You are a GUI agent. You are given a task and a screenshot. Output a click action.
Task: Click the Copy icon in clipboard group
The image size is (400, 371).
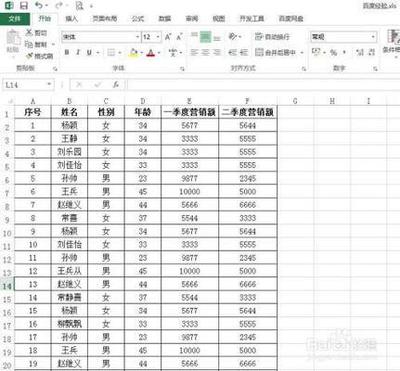(x=29, y=44)
